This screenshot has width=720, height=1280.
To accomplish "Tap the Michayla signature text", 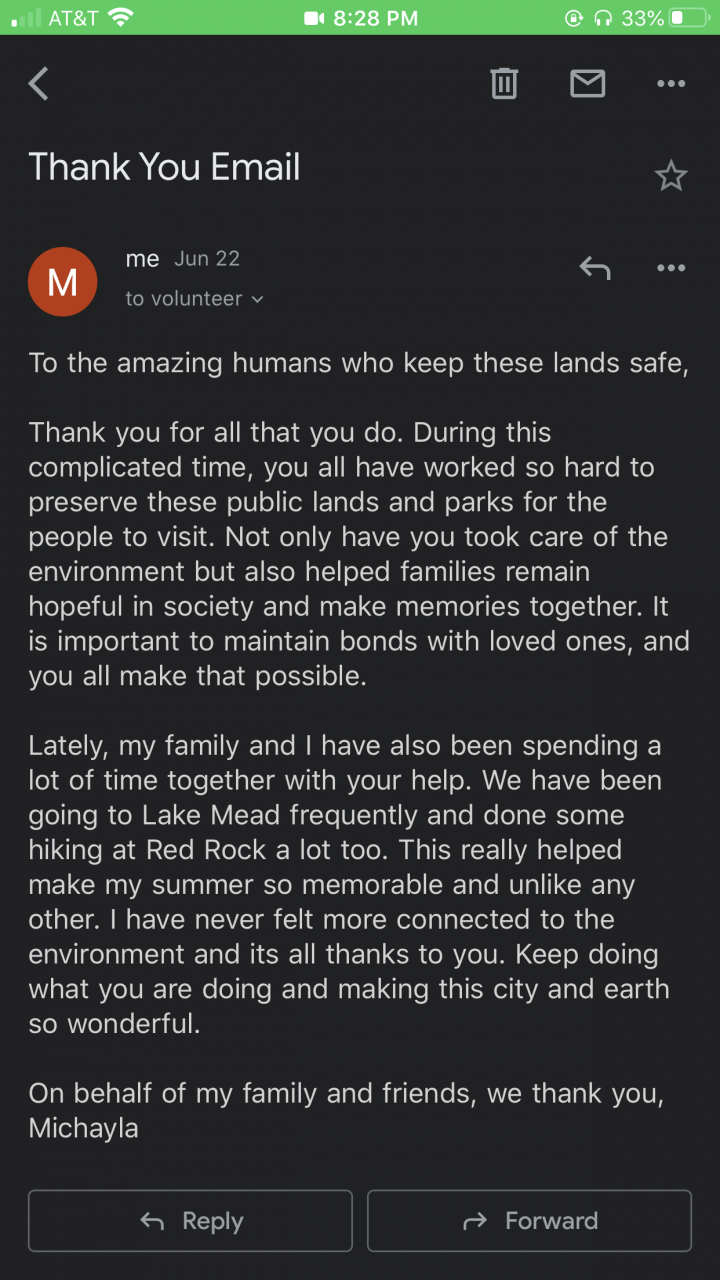I will (x=84, y=1128).
